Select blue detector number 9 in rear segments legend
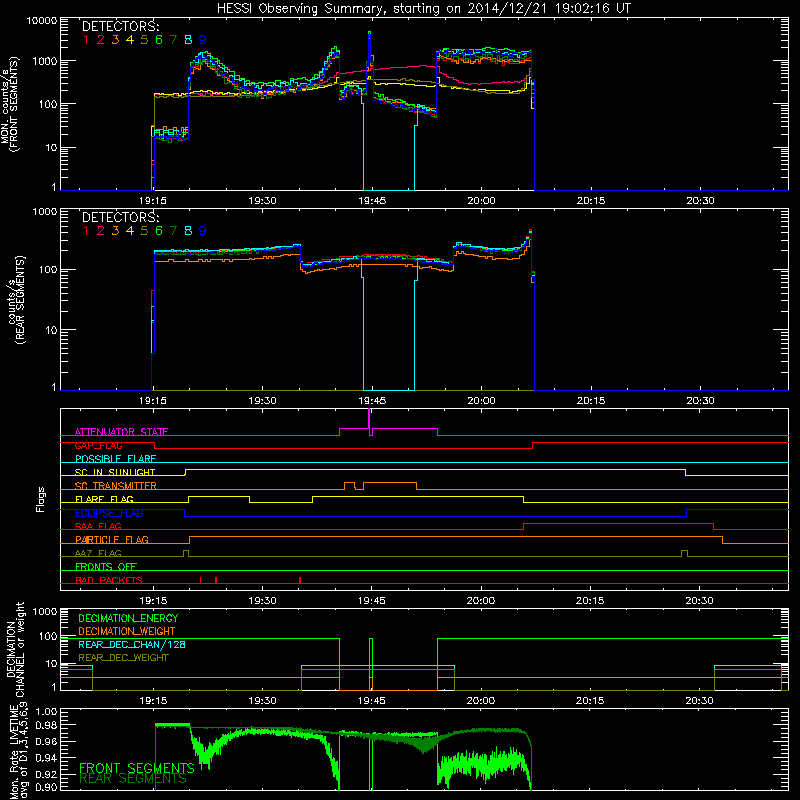800x800 pixels. click(x=203, y=231)
